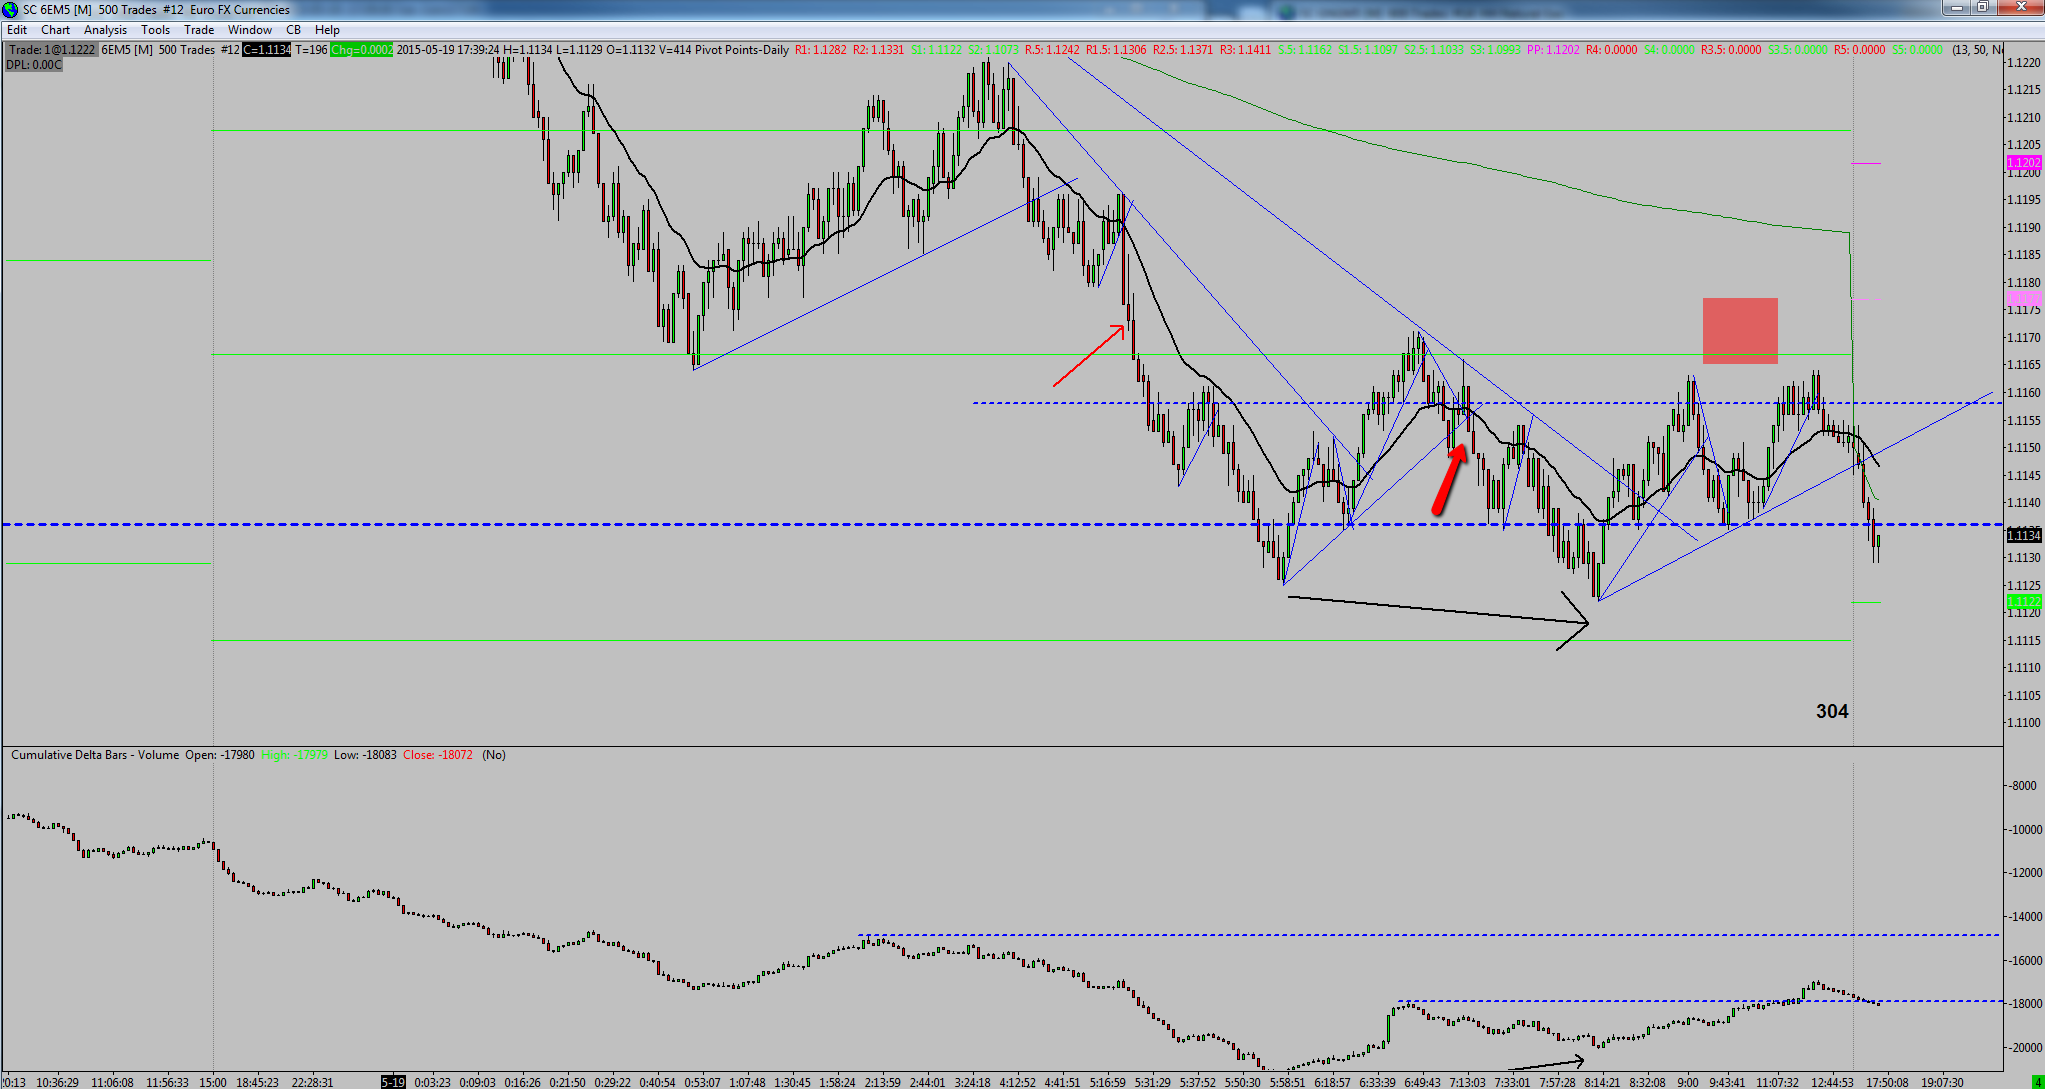Viewport: 2045px width, 1089px height.
Task: Click the 'R1: 1.1282' resistance value
Action: [x=821, y=50]
